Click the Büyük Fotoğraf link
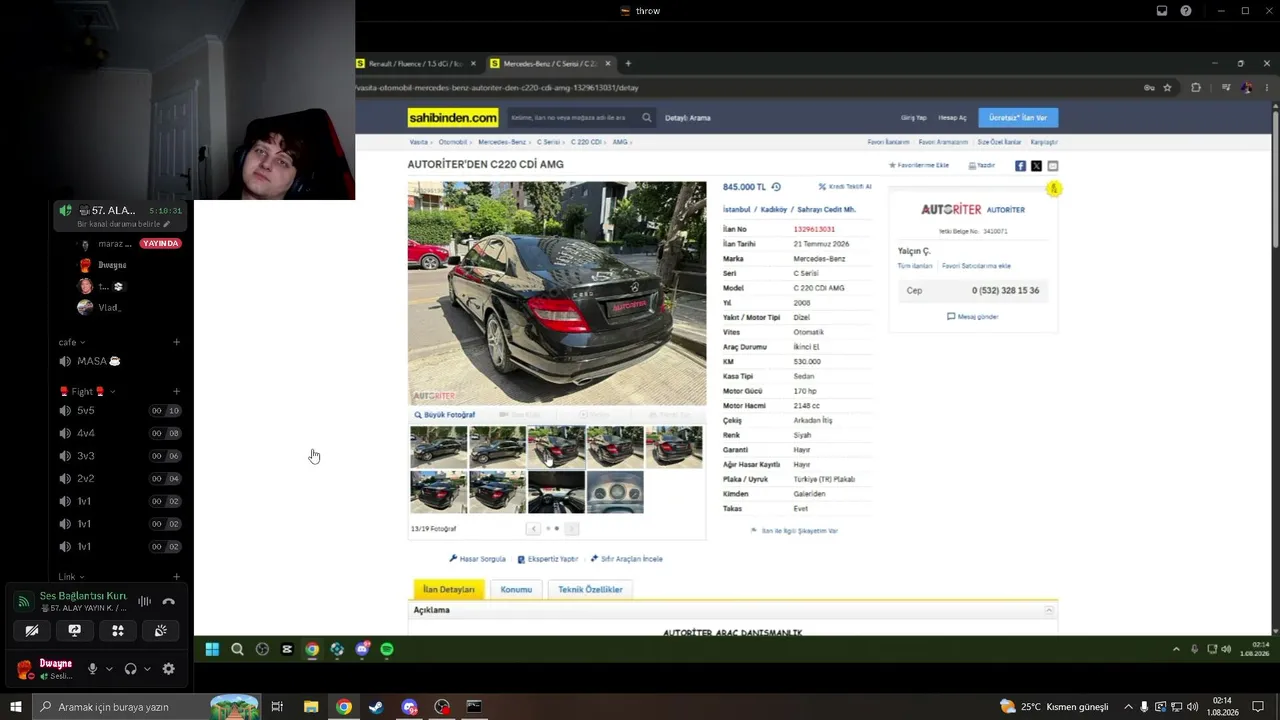This screenshot has width=1280, height=720. tap(445, 415)
